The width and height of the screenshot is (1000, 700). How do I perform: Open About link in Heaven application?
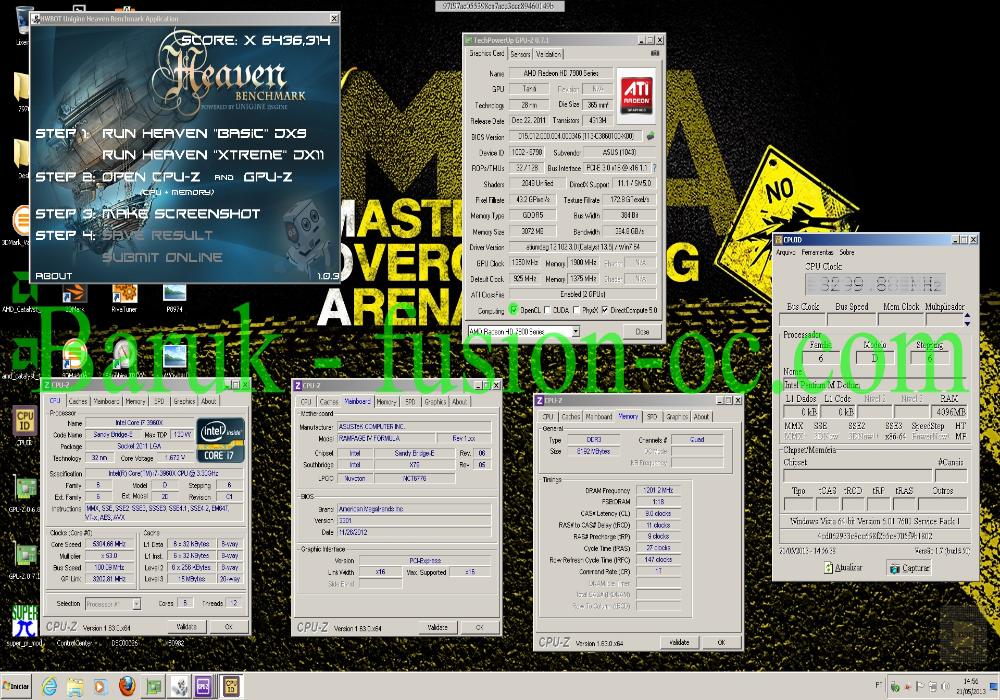[54, 276]
